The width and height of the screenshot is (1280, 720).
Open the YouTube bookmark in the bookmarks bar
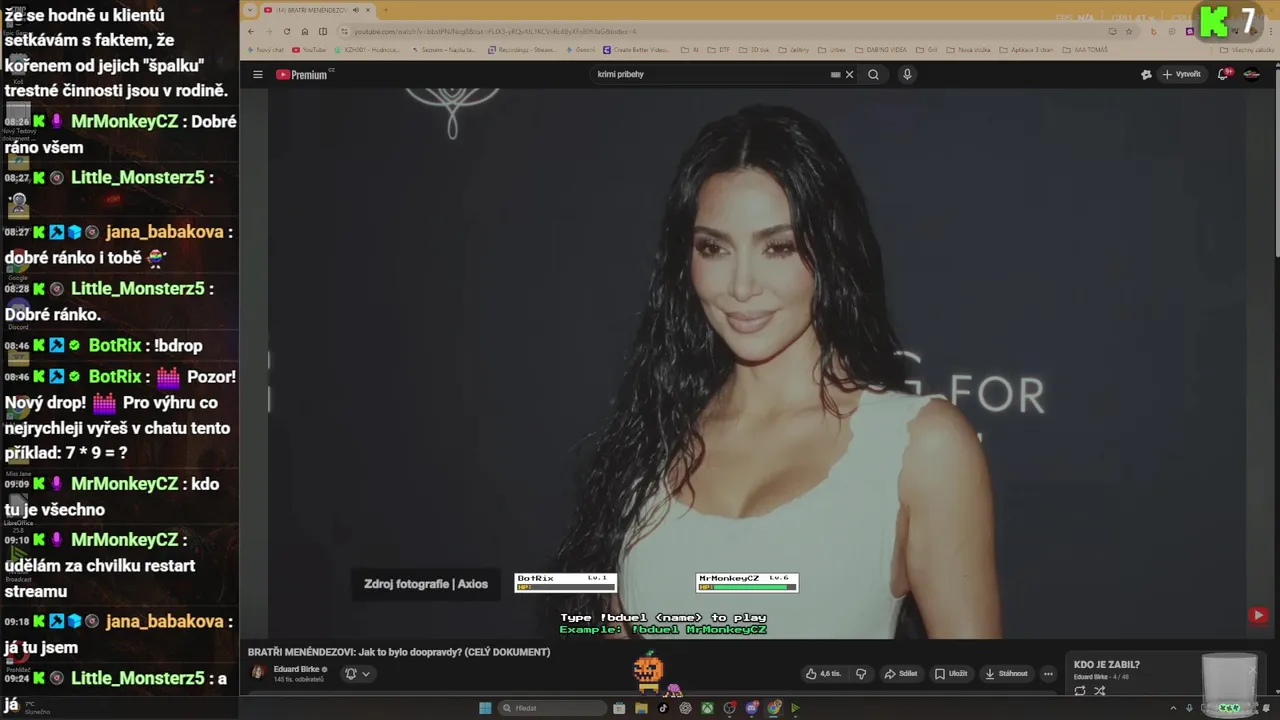pyautogui.click(x=309, y=50)
